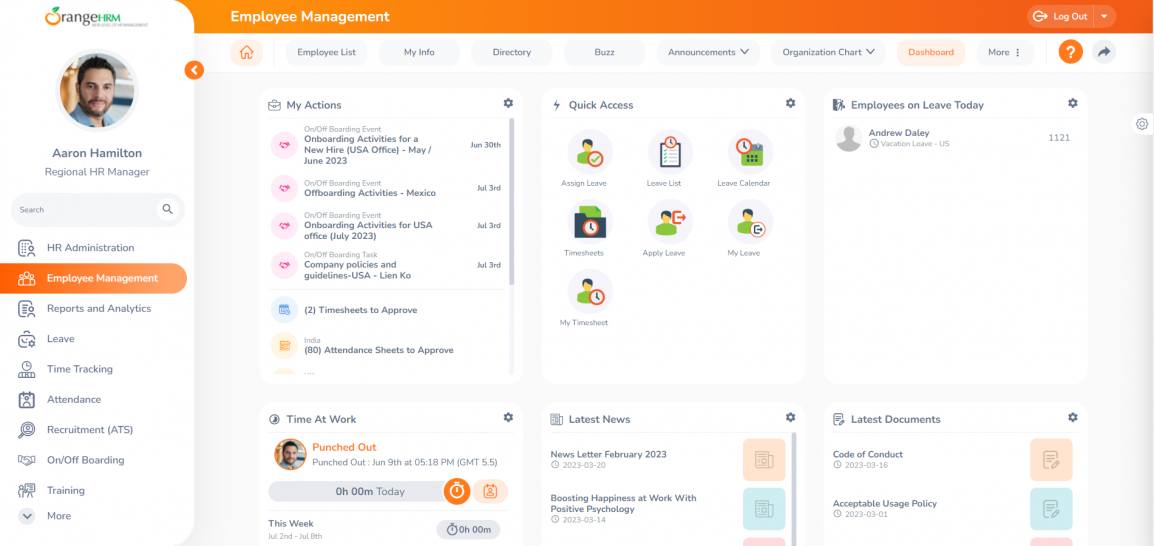Viewport: 1154px width, 546px height.
Task: Switch to the Employee List tab
Action: (x=326, y=52)
